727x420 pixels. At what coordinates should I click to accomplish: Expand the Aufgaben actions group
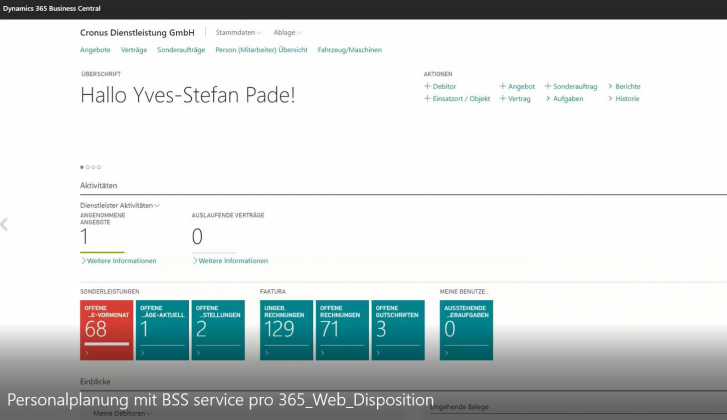pyautogui.click(x=564, y=98)
